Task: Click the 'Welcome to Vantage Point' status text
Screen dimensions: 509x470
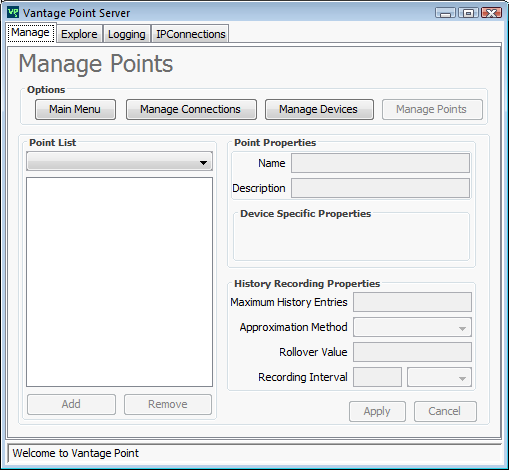Action: tap(76, 453)
